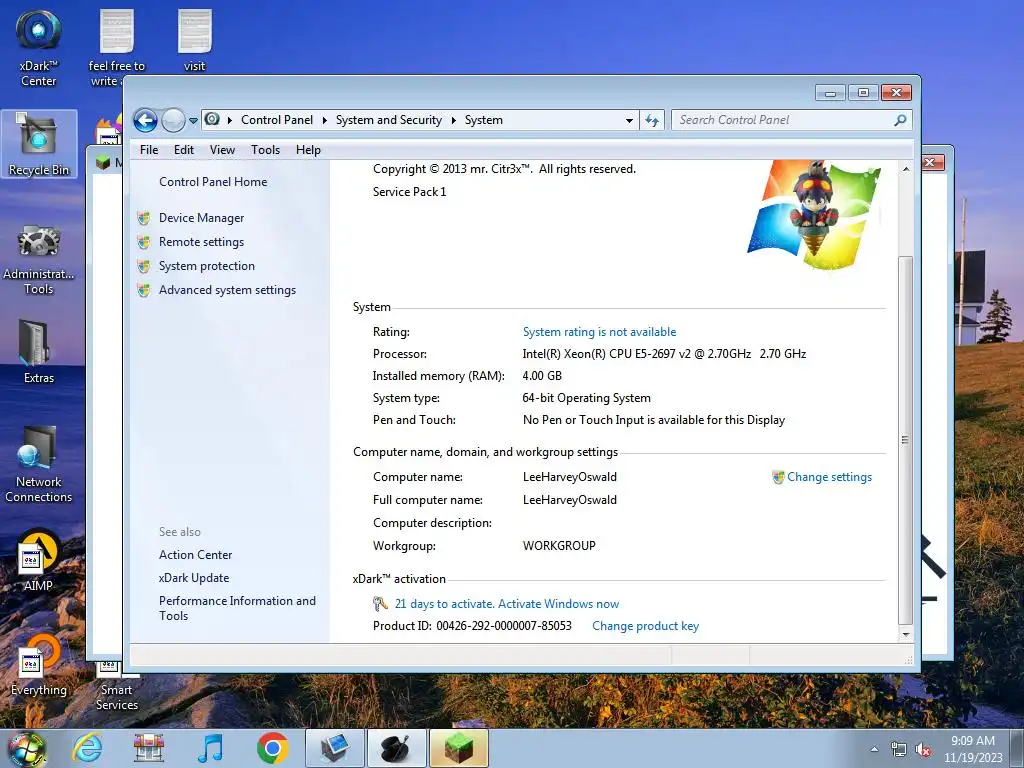Expand the arrow after Control Panel breadcrumb
This screenshot has width=1024, height=768.
(x=325, y=120)
